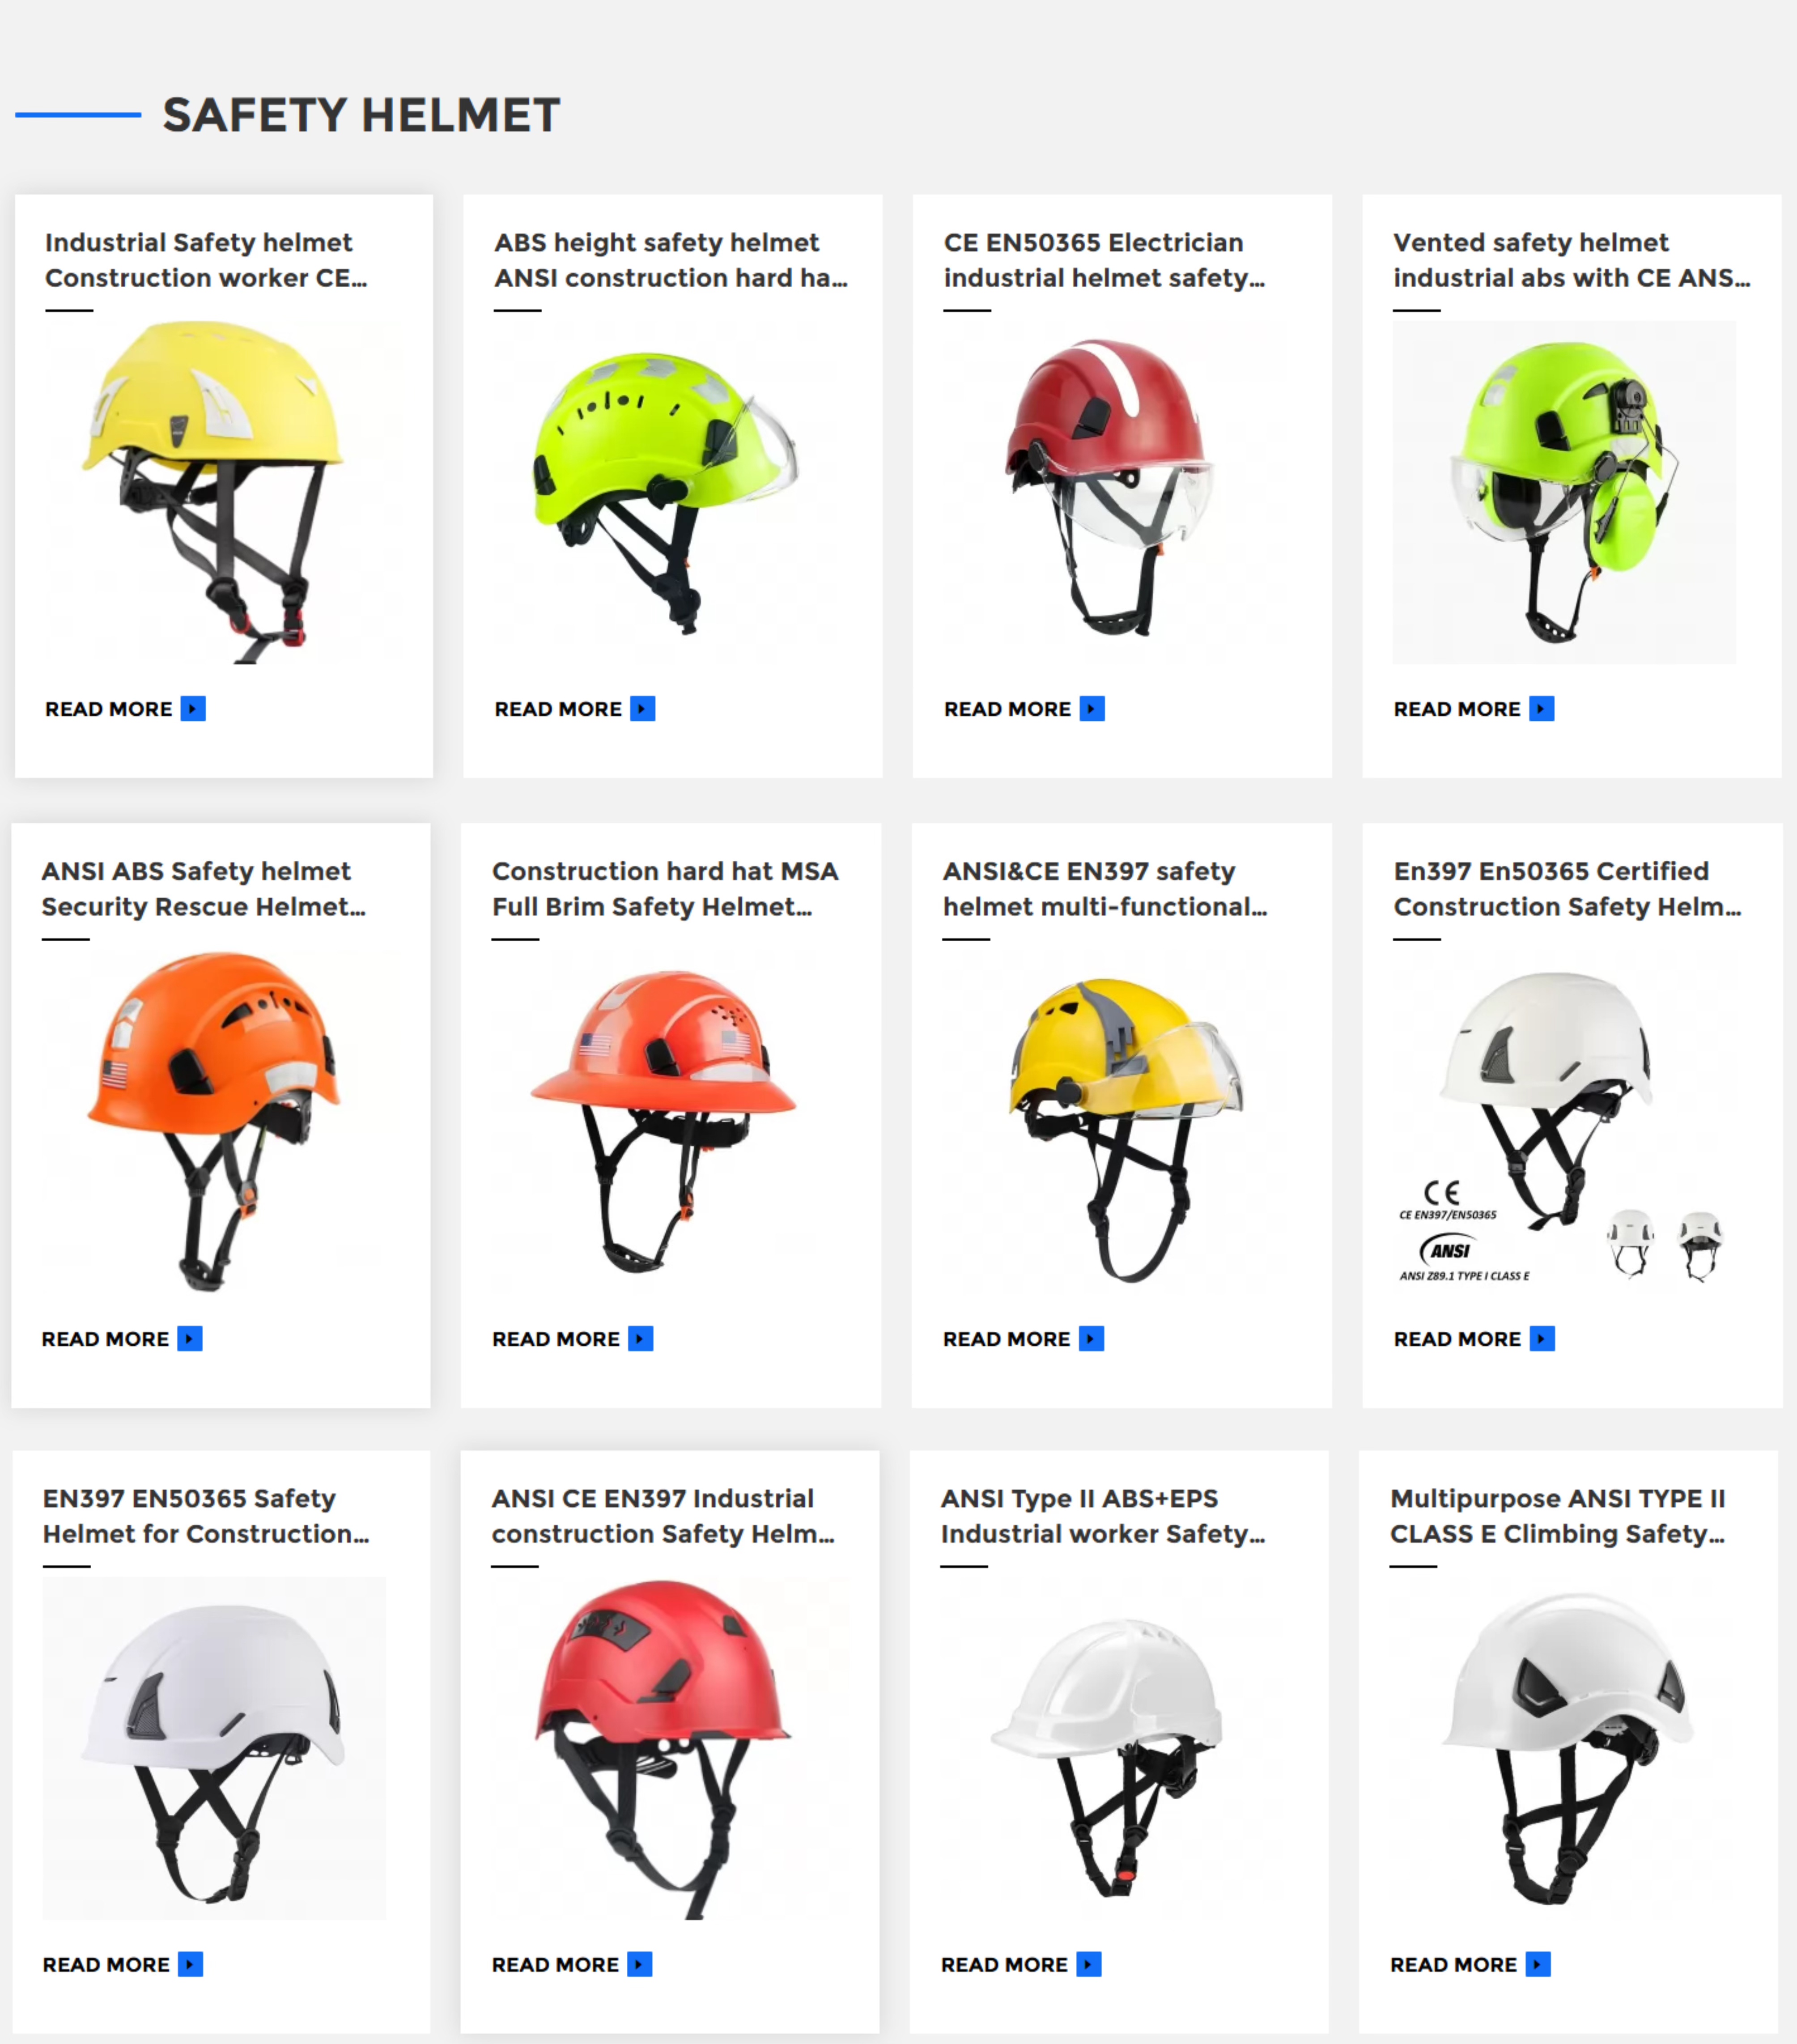The image size is (1797, 2044).
Task: Click blue arrow icon under yellow Industrial Safety helmet
Action: 193,709
